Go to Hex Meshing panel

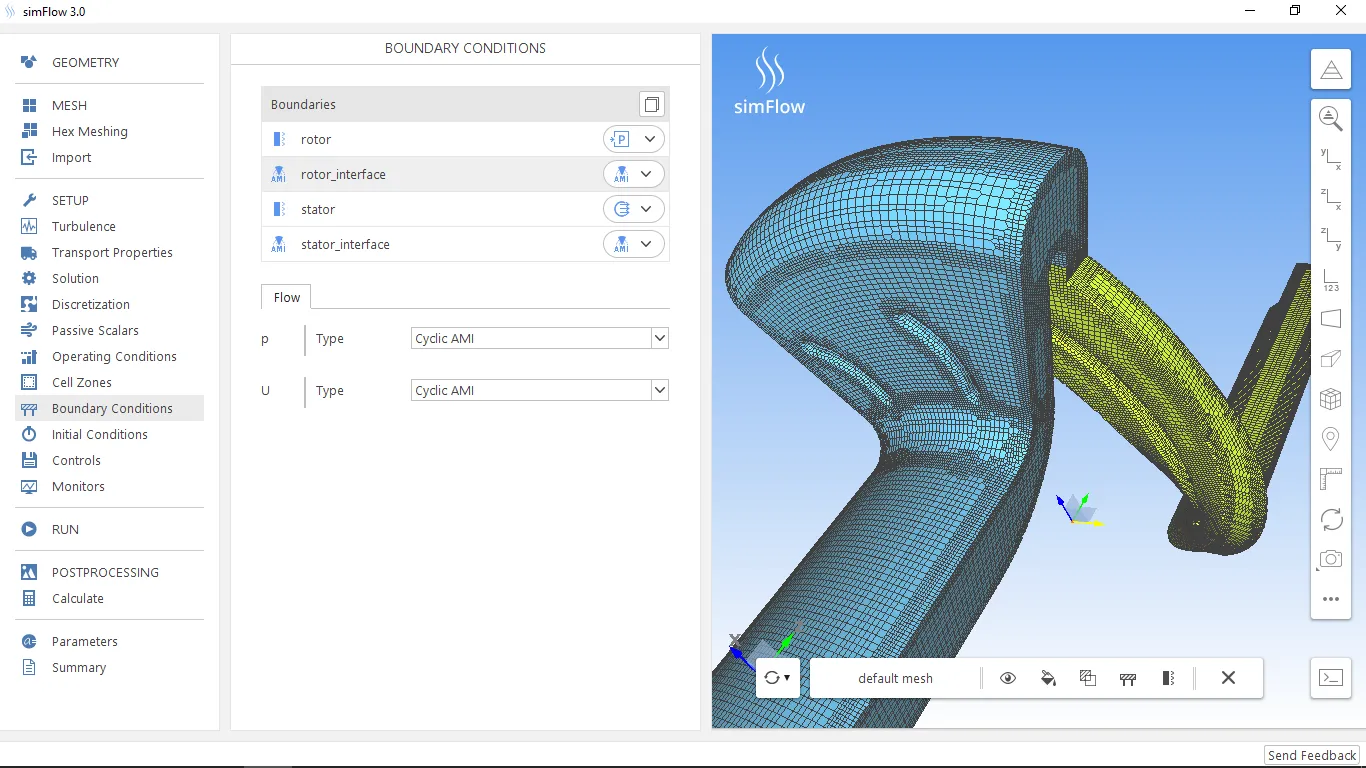[x=89, y=131]
